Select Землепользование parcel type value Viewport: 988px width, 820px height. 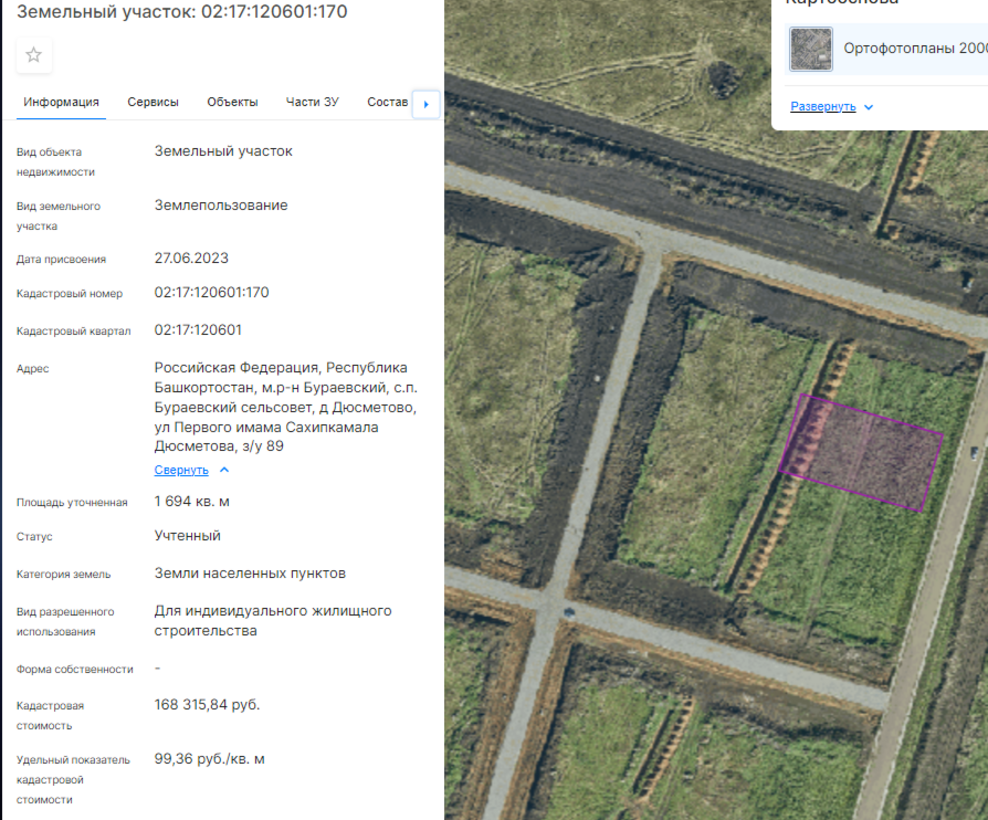[x=221, y=205]
